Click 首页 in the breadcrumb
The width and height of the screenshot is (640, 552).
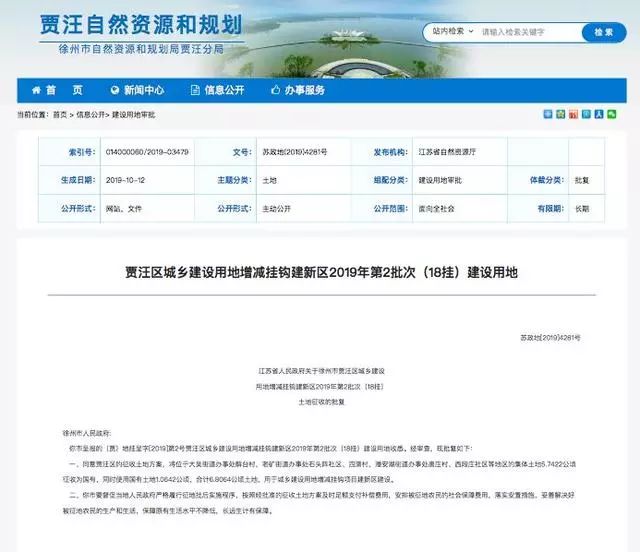click(60, 115)
